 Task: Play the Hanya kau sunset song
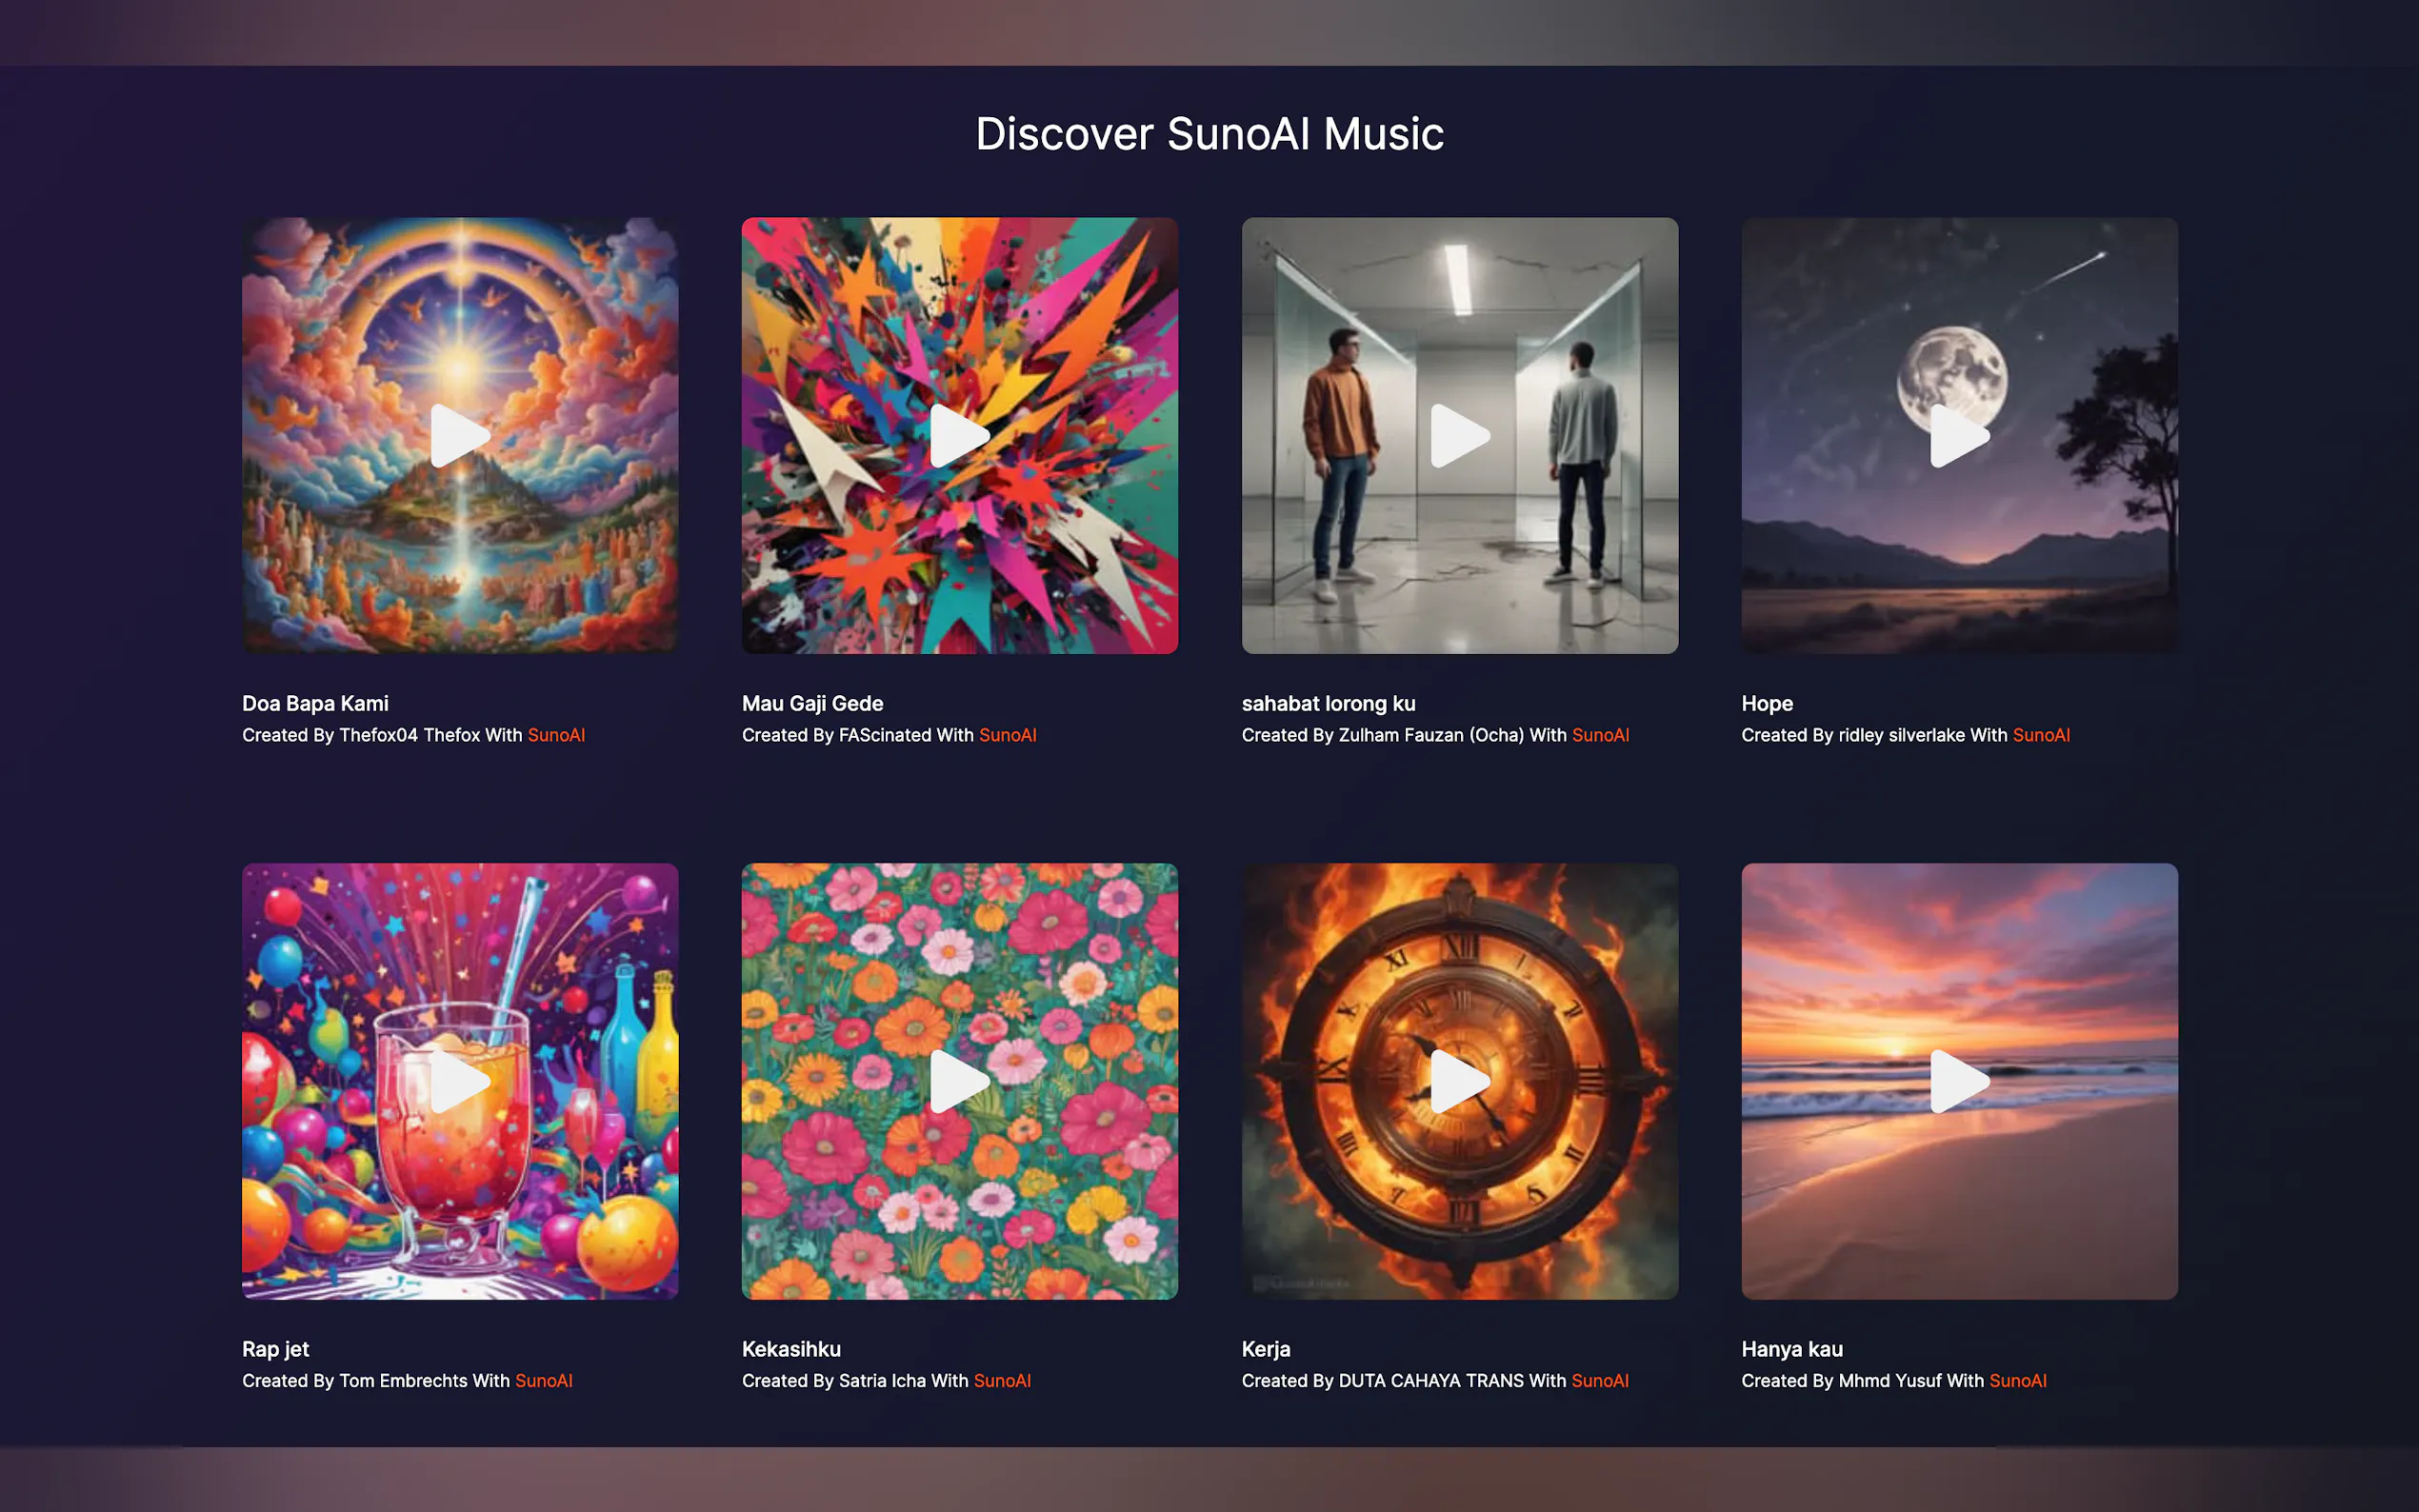click(1960, 1081)
